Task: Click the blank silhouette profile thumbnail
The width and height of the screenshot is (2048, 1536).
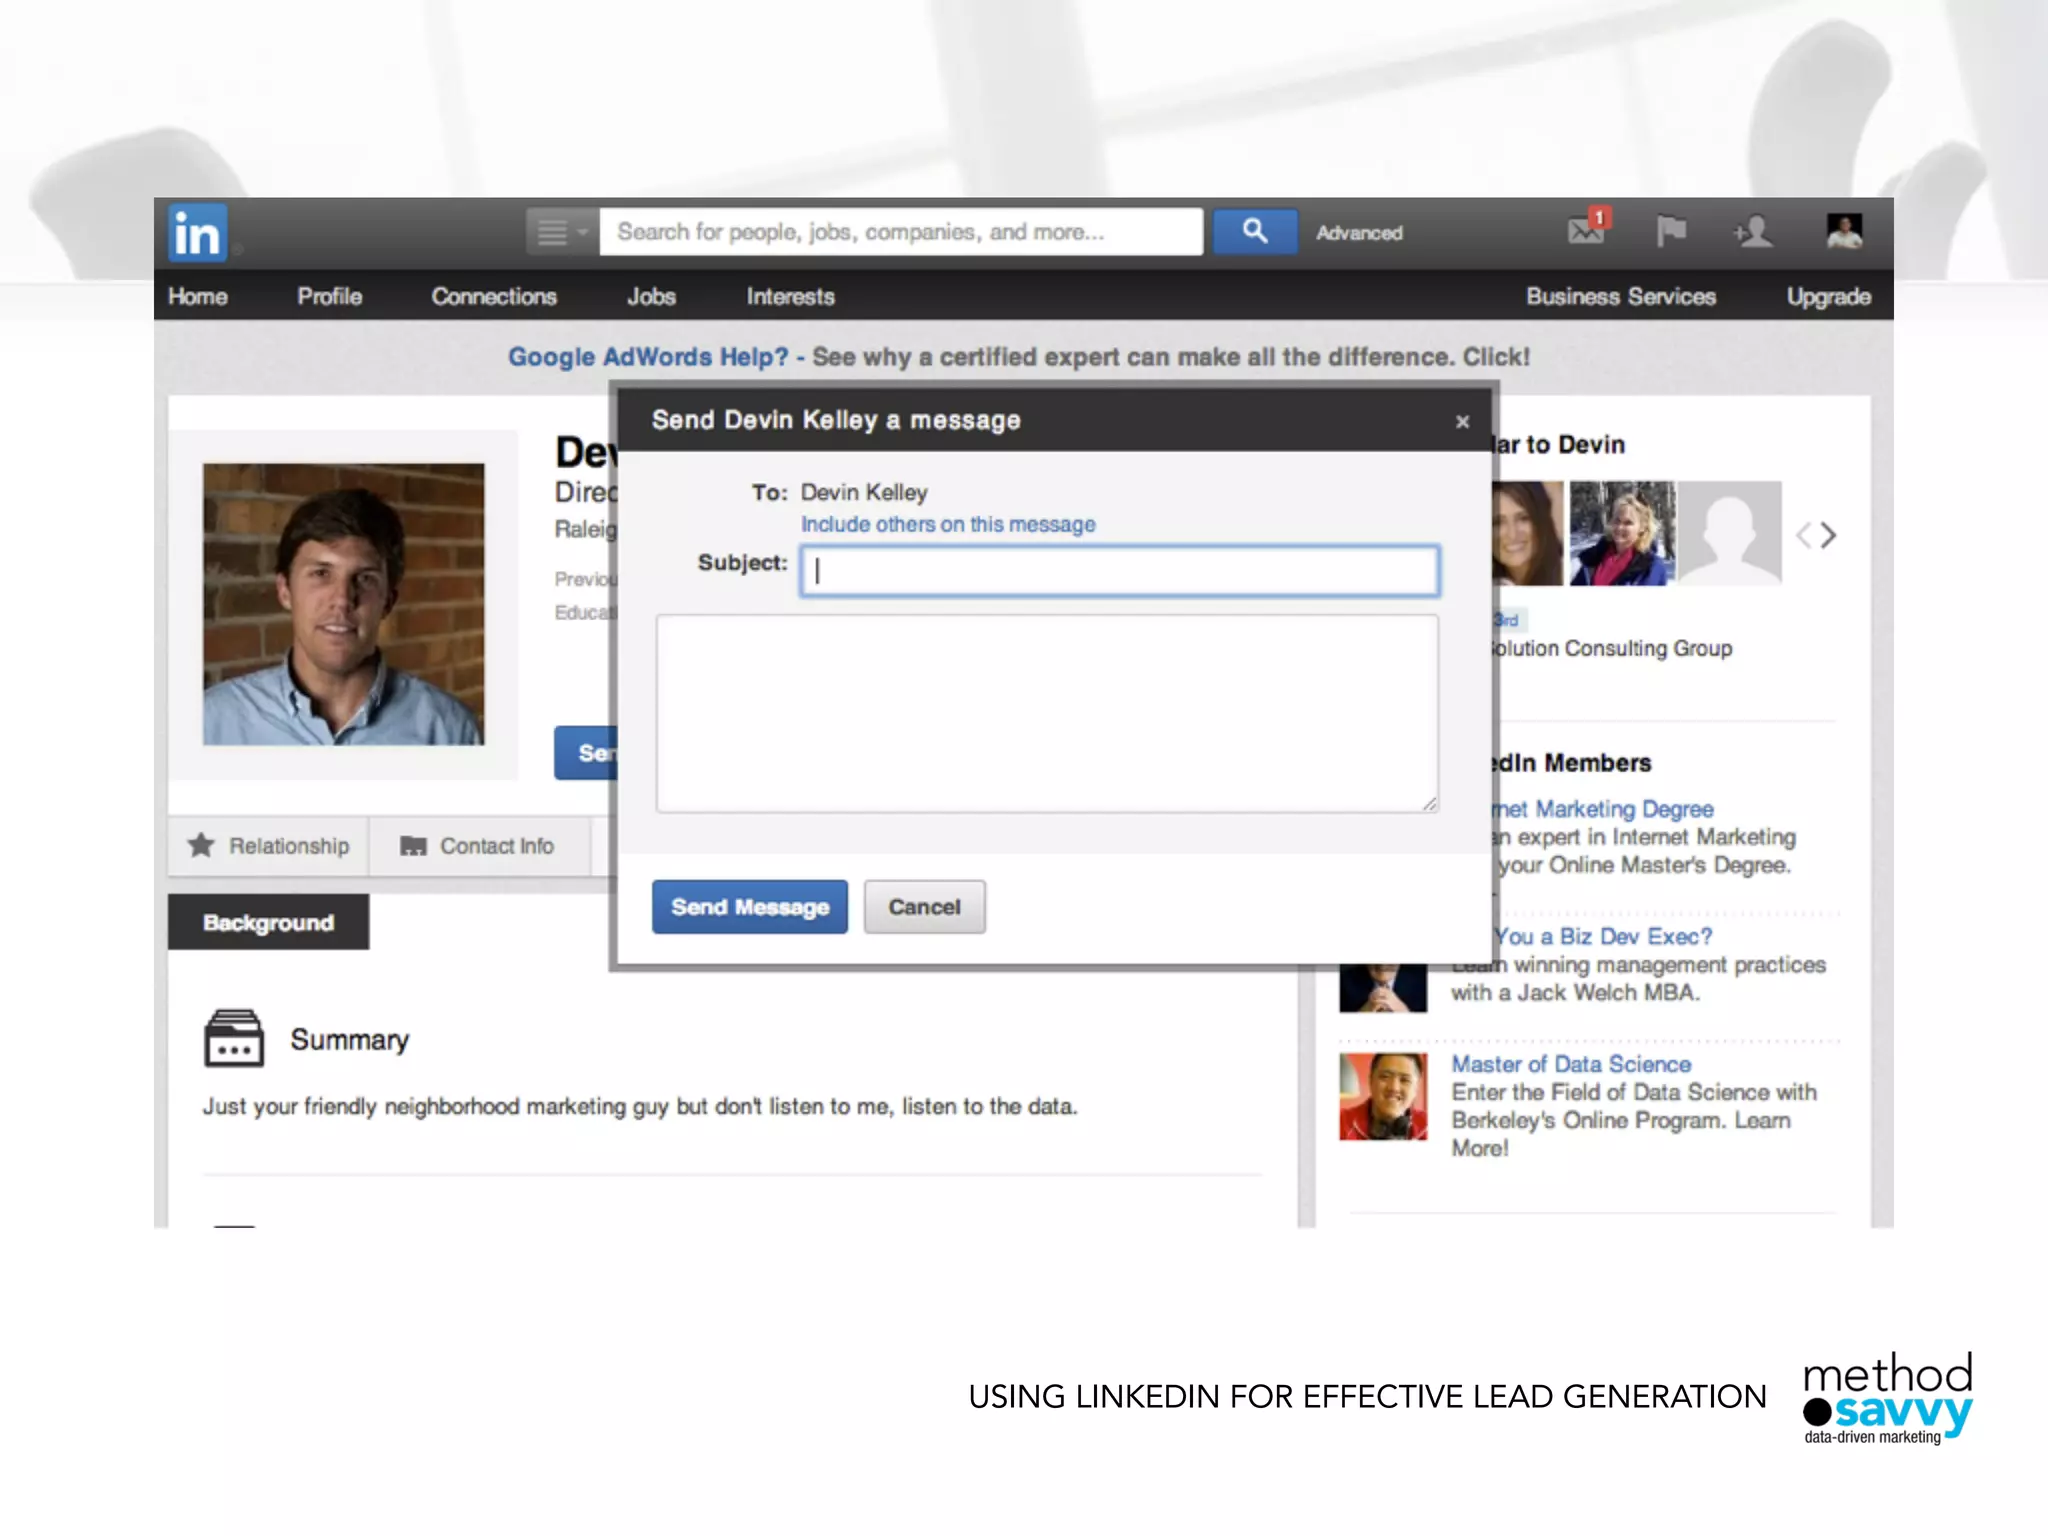Action: (1730, 533)
